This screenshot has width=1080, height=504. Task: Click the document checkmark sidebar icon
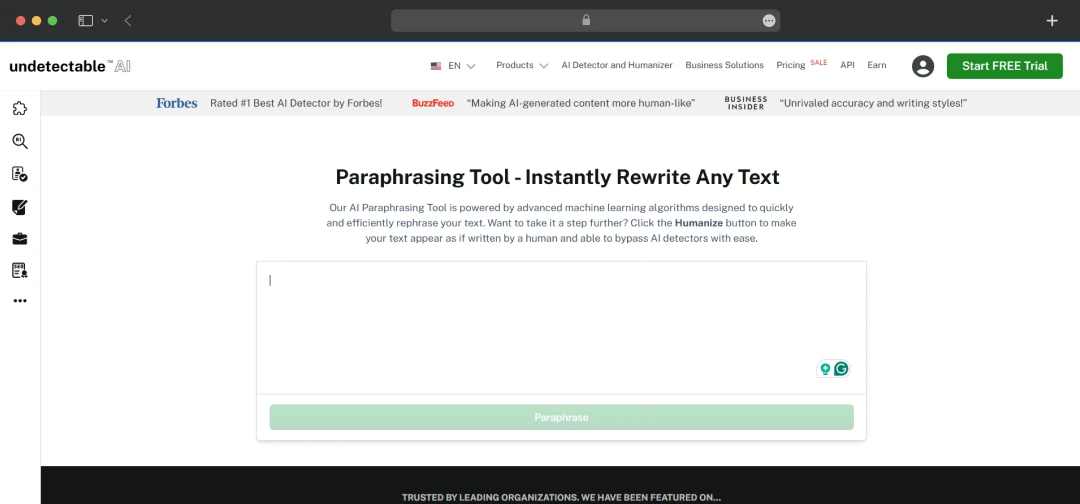(20, 174)
